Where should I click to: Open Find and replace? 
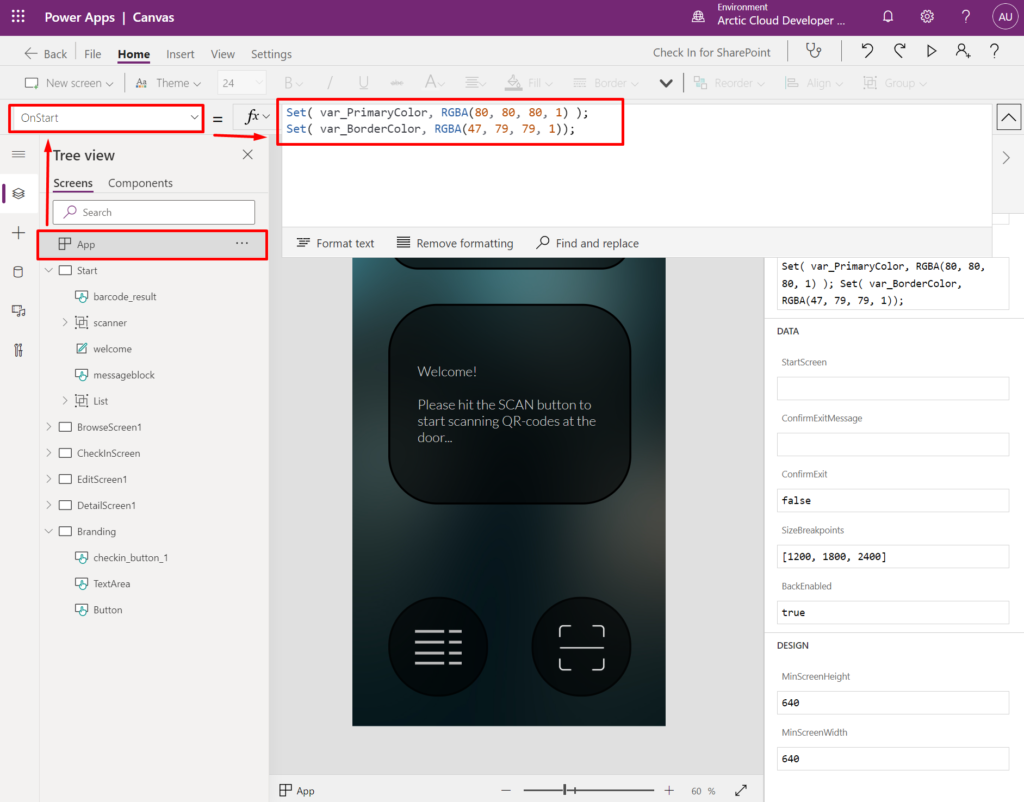588,243
